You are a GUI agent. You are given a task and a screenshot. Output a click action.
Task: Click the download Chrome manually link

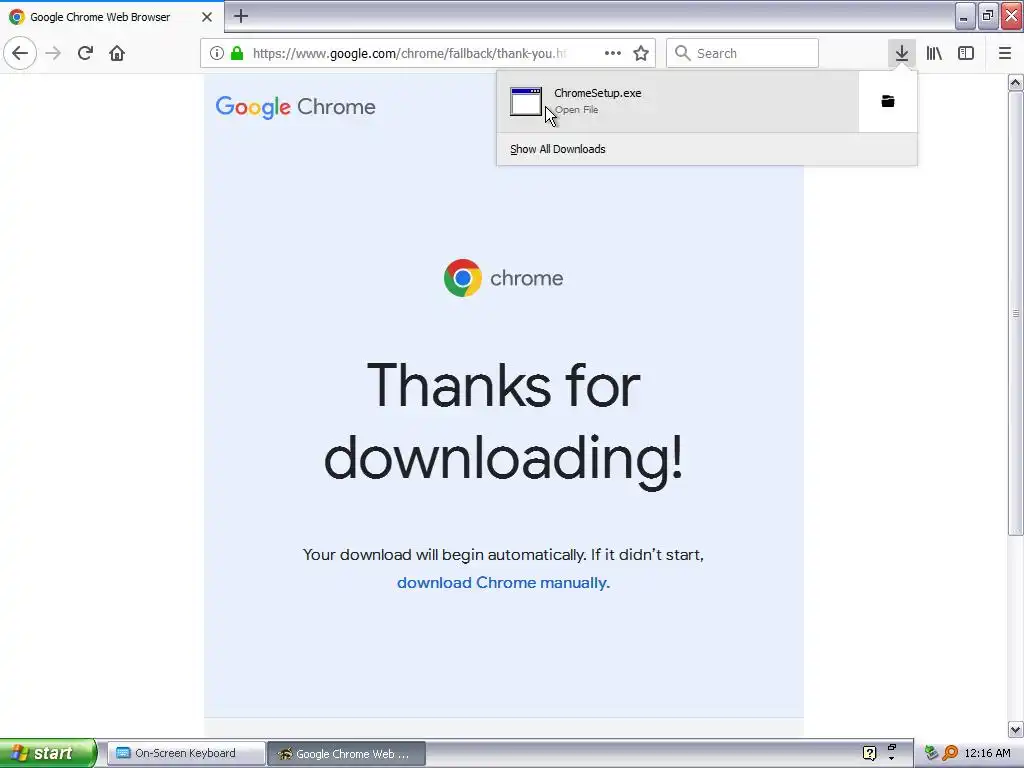(x=504, y=583)
